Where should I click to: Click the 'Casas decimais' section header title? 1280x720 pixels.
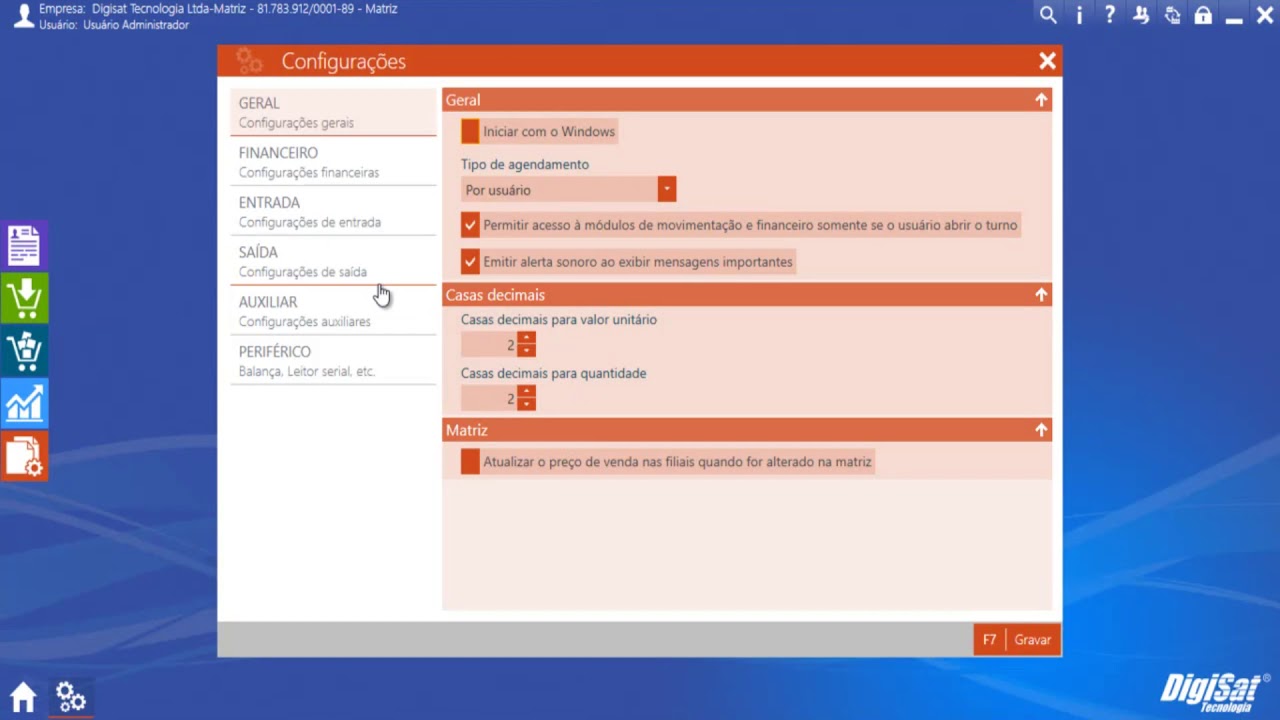pyautogui.click(x=495, y=295)
